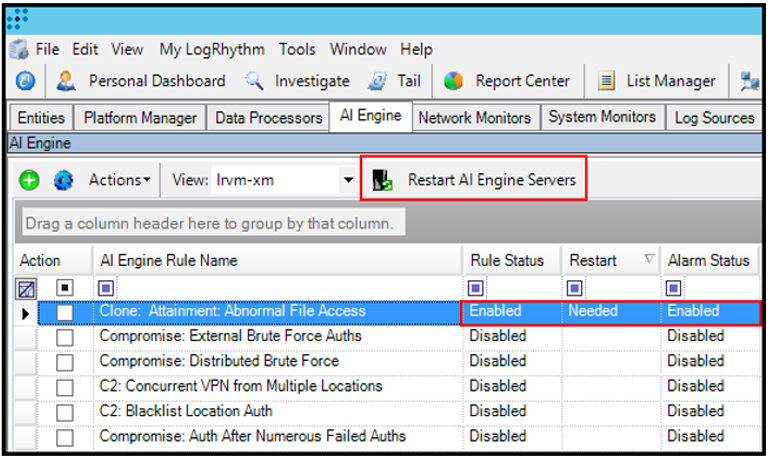Click filter icon under Restart column

pos(574,288)
